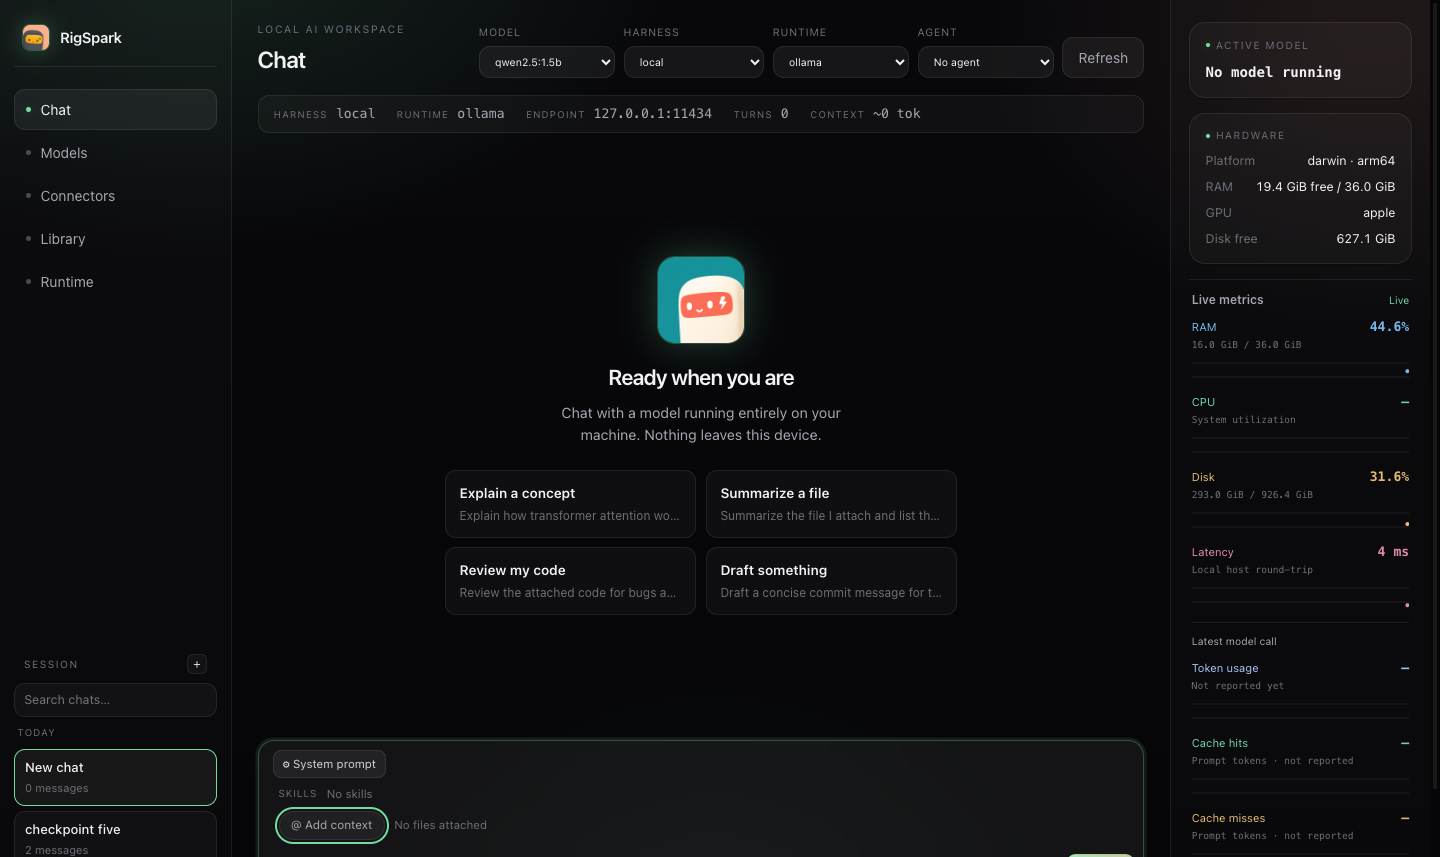Viewport: 1440px width, 857px height.
Task: Add a new session with the plus icon
Action: click(197, 664)
